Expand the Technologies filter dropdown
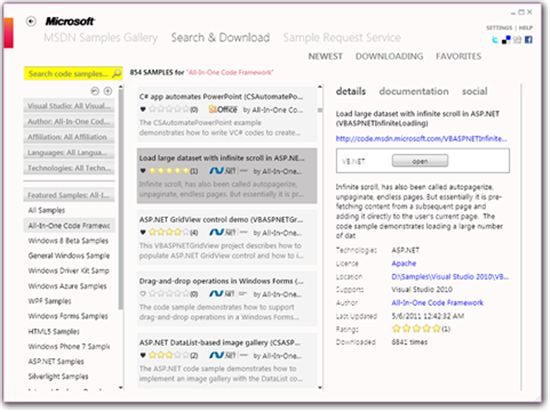The image size is (550, 412). pos(69,168)
